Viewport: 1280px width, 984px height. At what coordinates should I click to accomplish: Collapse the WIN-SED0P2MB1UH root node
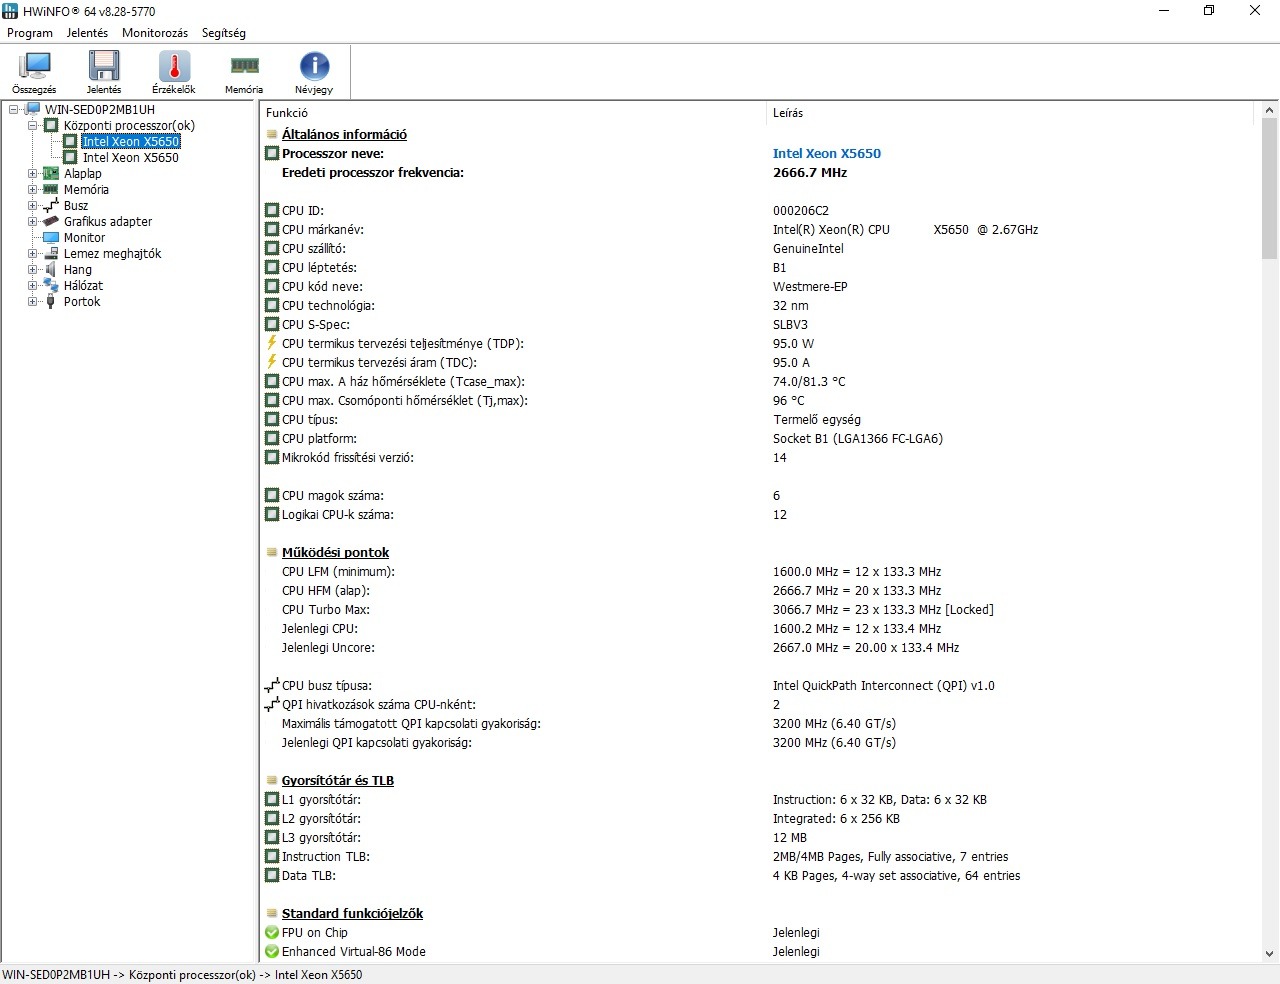click(x=13, y=109)
